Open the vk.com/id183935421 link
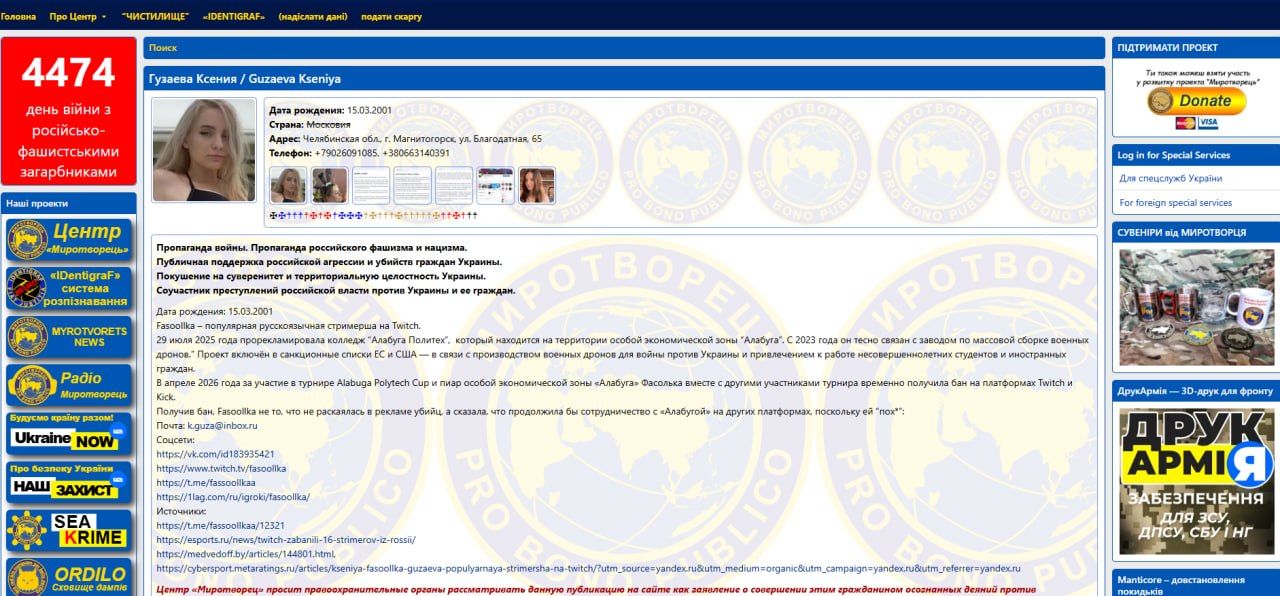1280x596 pixels. pyautogui.click(x=215, y=454)
